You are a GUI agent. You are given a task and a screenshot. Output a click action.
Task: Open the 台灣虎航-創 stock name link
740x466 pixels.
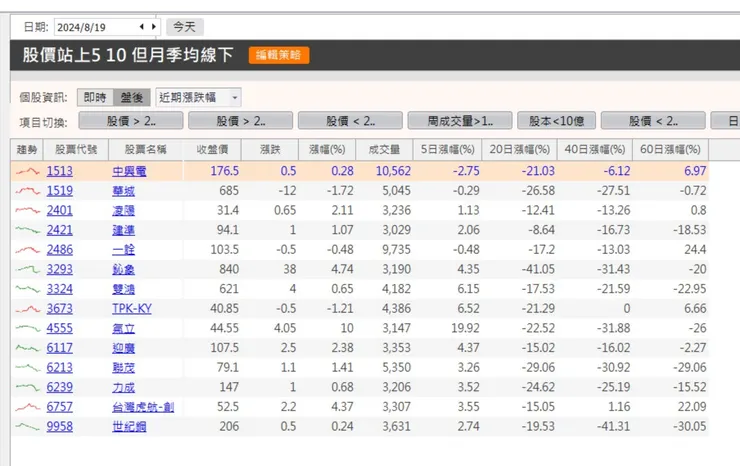coord(143,407)
